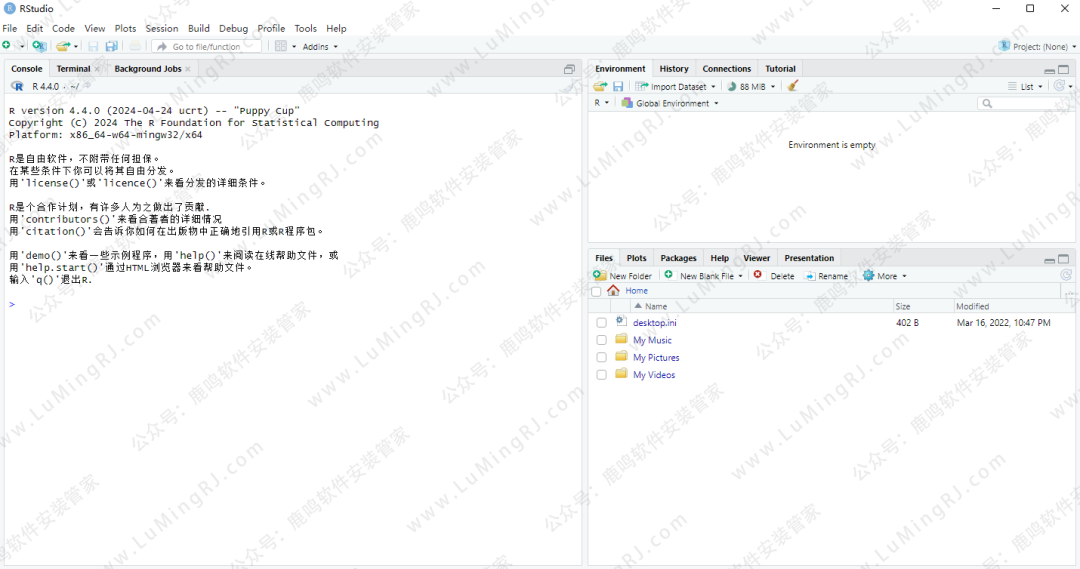Open the My Pictures folder link
This screenshot has height=569, width=1080.
pyautogui.click(x=656, y=358)
